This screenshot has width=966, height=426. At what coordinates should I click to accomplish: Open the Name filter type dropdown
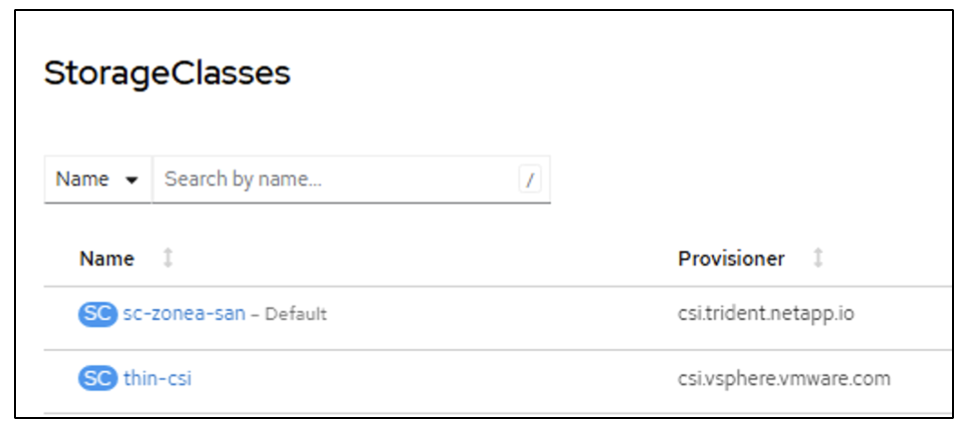click(98, 180)
